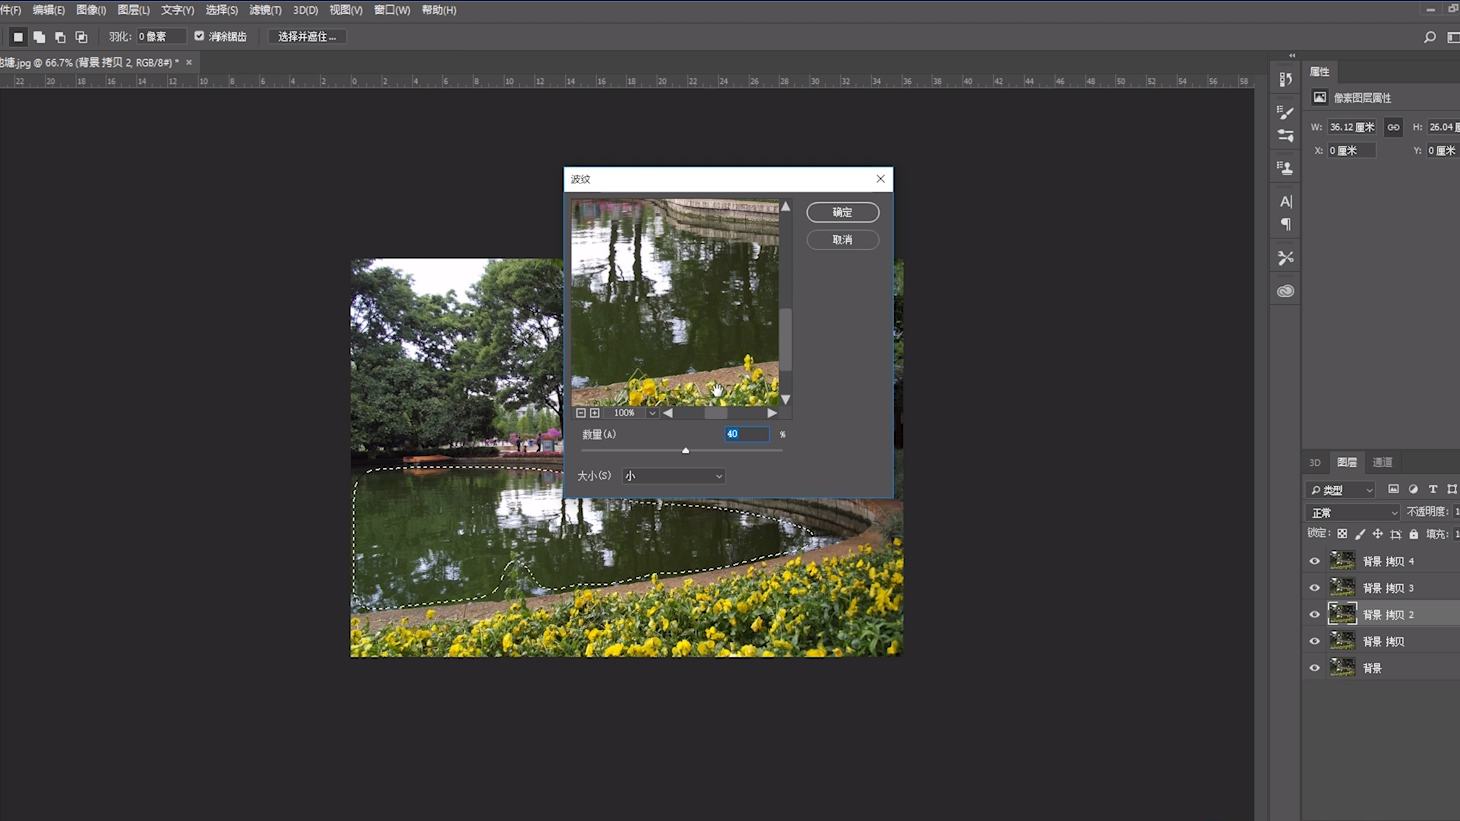
Task: Click the link width and height icon
Action: tap(1393, 127)
